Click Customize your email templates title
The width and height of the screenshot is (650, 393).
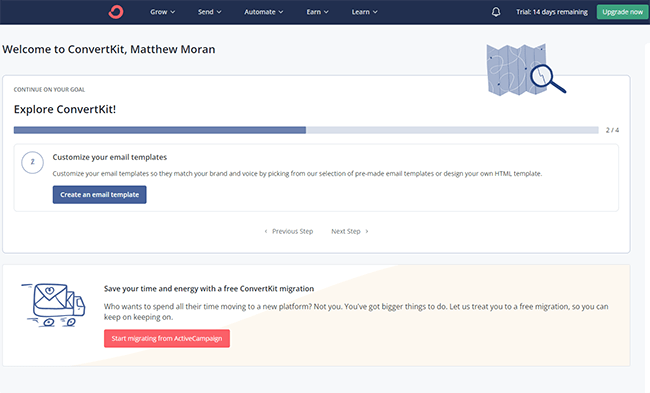tap(110, 157)
